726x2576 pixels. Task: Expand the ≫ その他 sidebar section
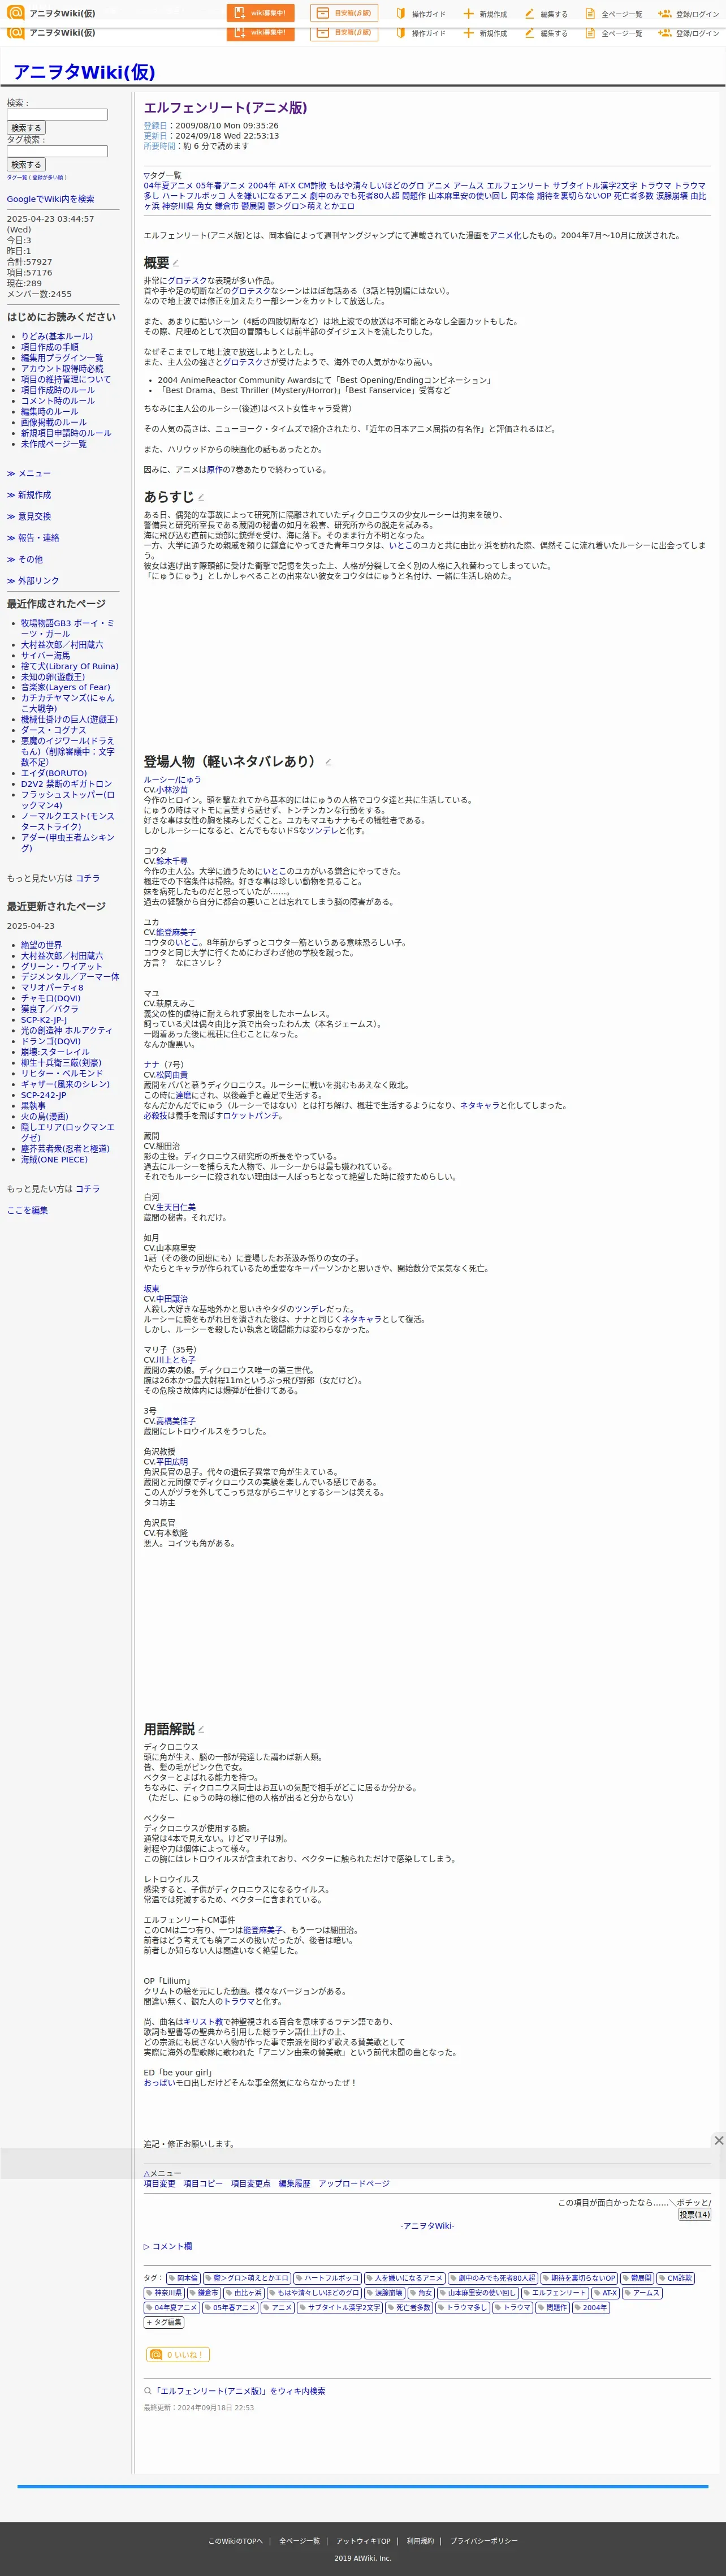click(25, 559)
